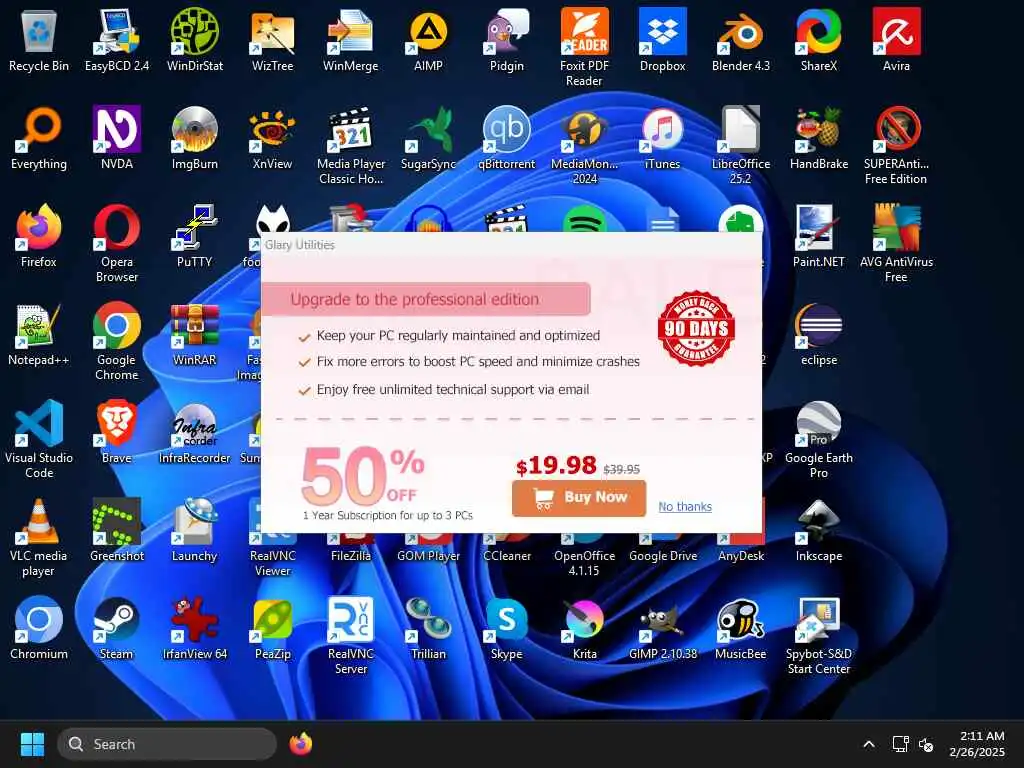Select the Pidgin desktop icon
Viewport: 1024px width, 768px height.
[507, 40]
